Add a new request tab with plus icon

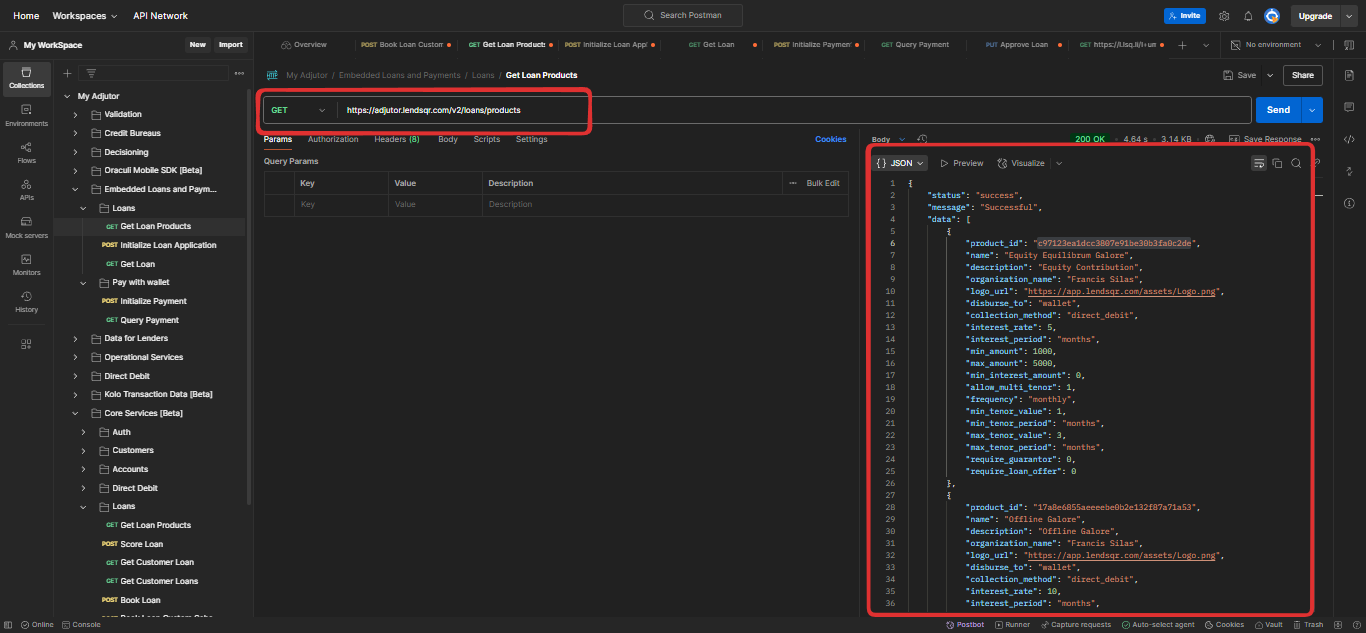pos(1182,45)
